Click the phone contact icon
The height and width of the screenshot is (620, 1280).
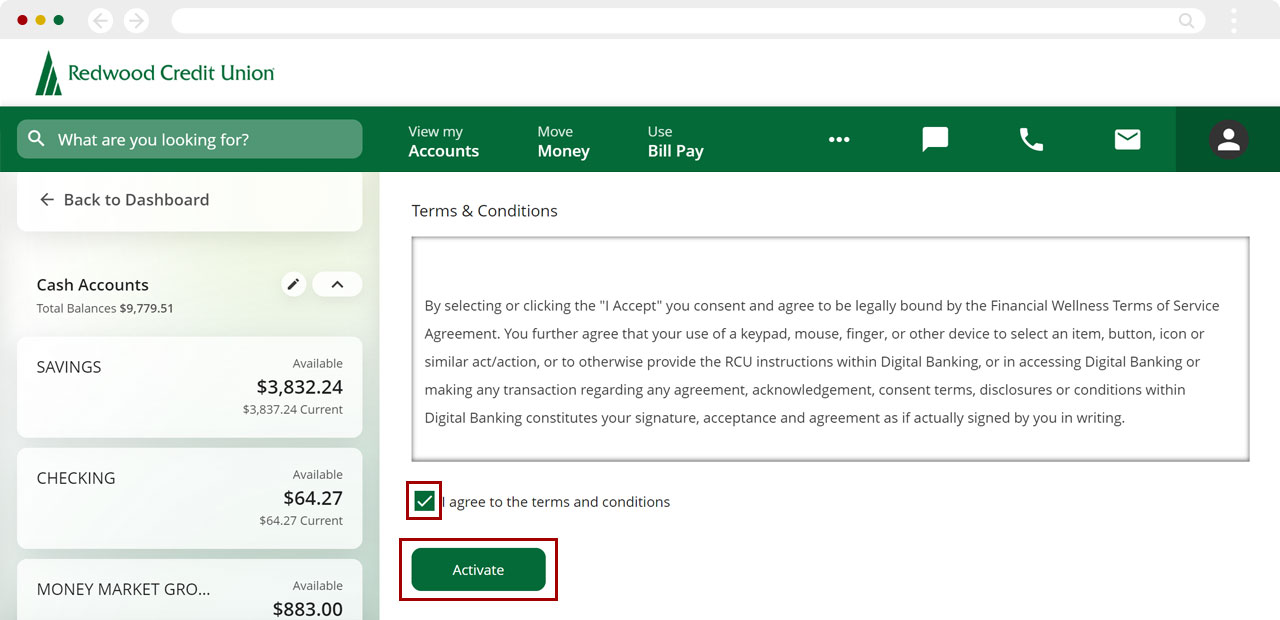tap(1031, 139)
